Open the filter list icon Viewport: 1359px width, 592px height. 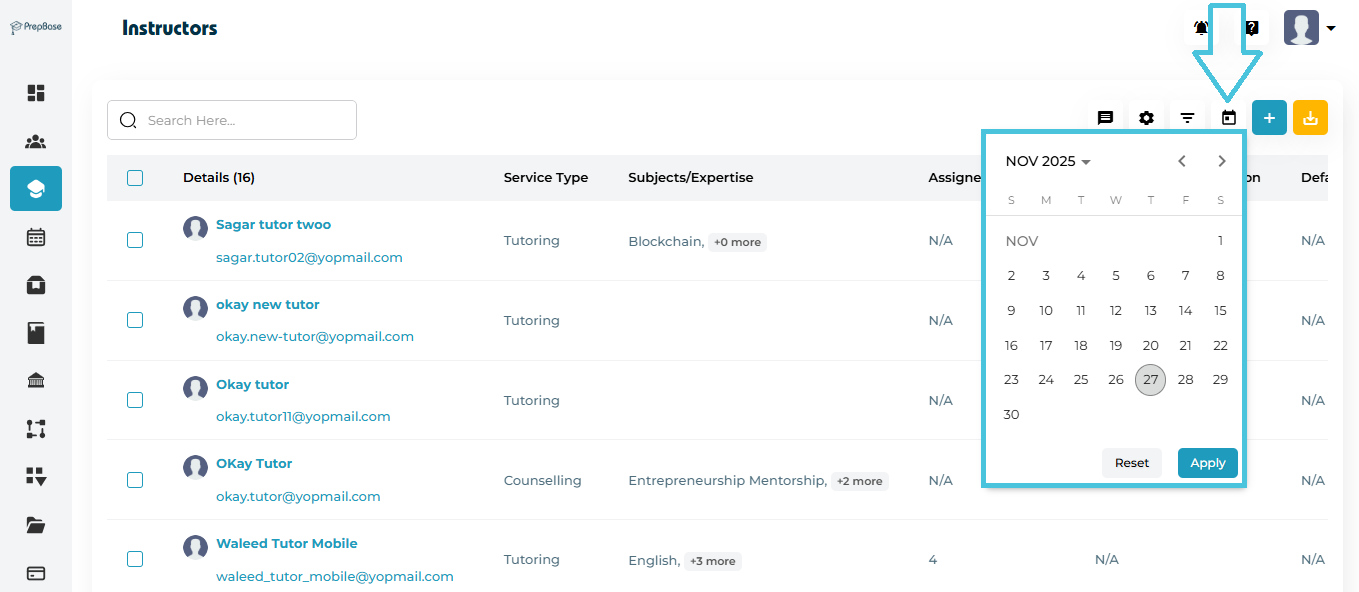click(x=1187, y=118)
